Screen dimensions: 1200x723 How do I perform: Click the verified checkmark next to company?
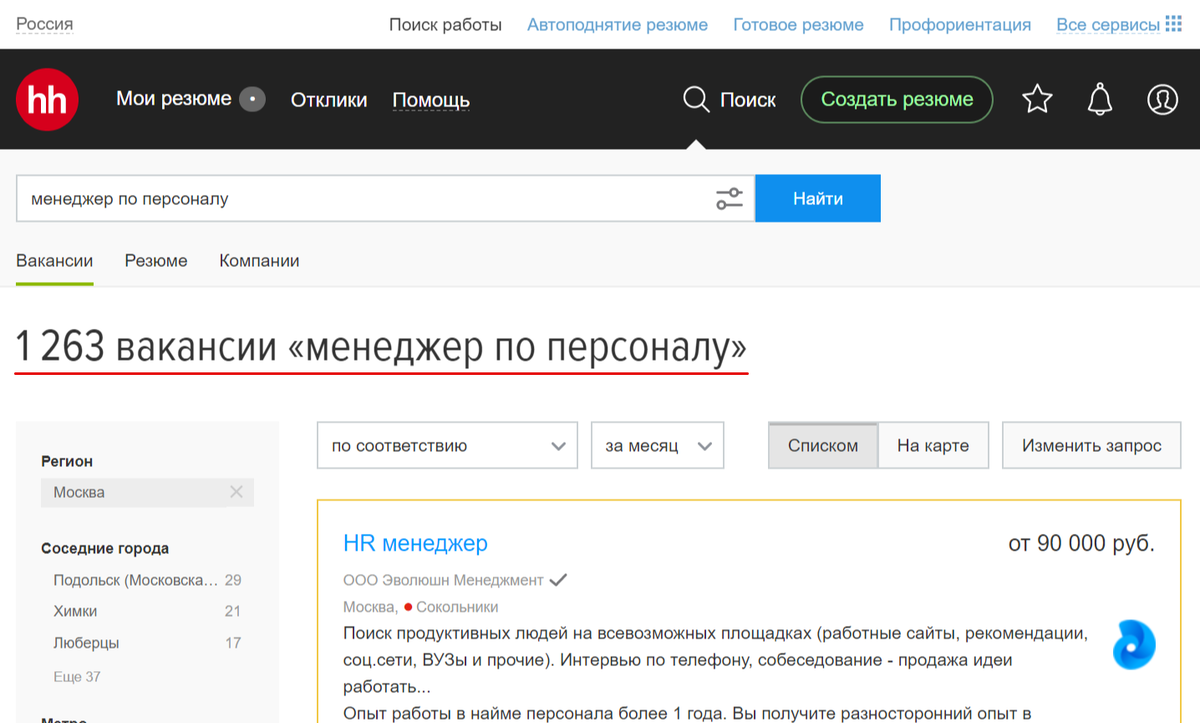(x=559, y=580)
